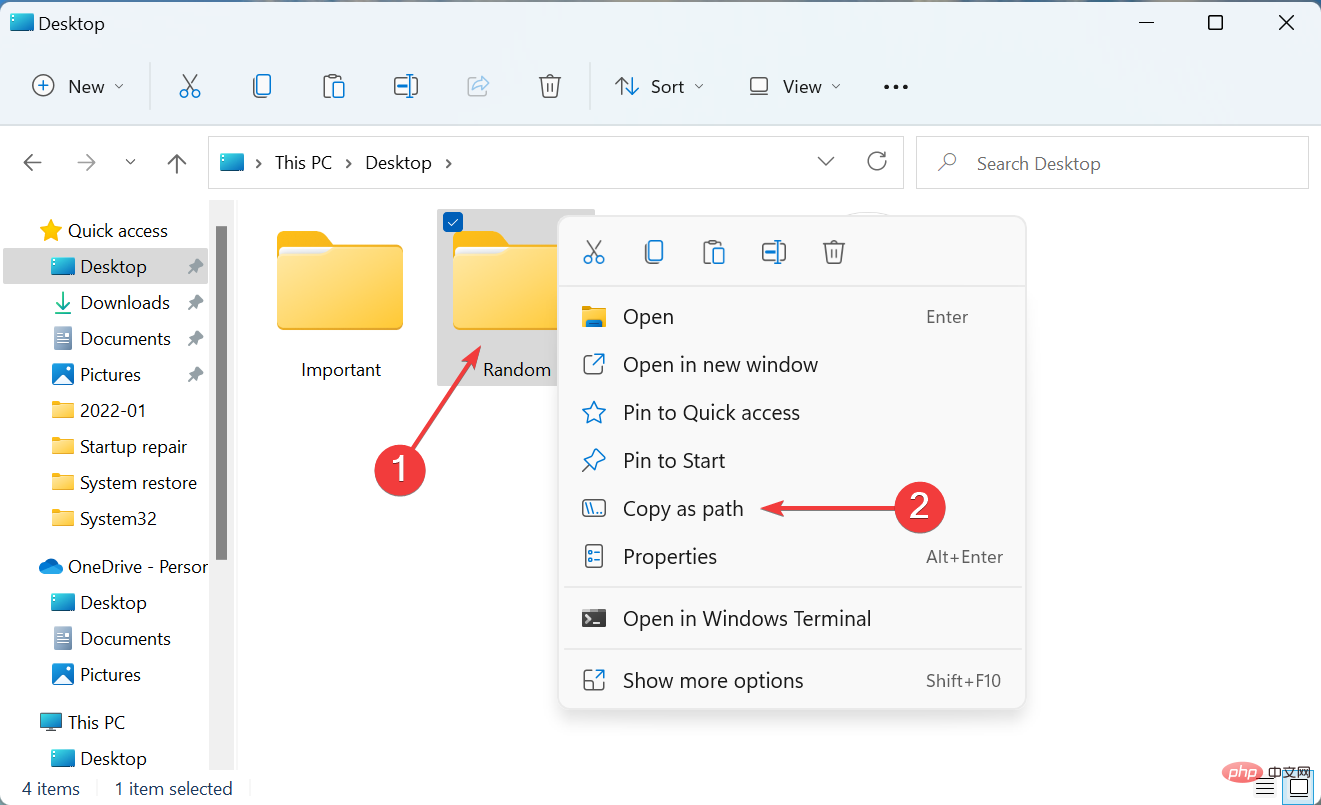This screenshot has width=1321, height=805.
Task: Expand the chevron after This PC breadcrumb
Action: point(349,163)
